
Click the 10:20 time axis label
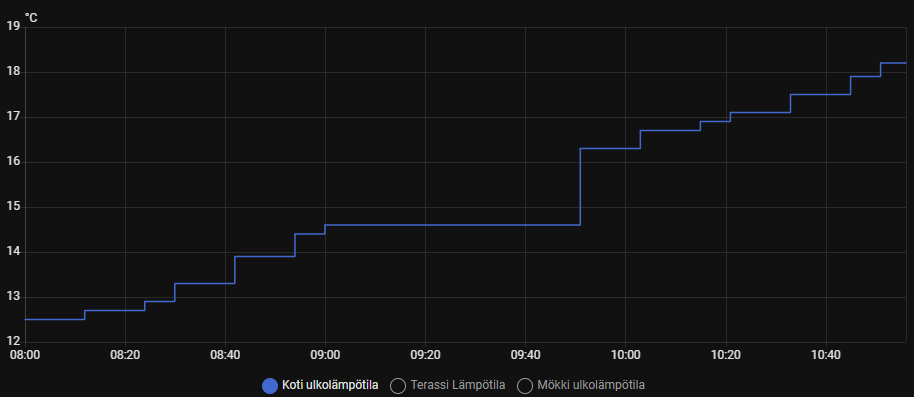[726, 354]
